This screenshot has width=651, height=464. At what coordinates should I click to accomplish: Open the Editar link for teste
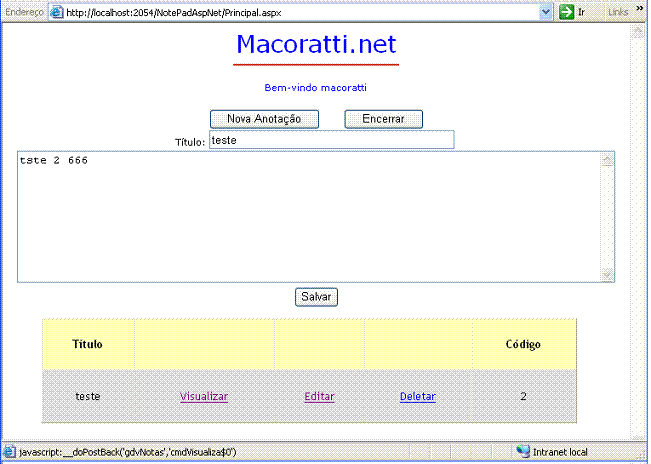[319, 396]
